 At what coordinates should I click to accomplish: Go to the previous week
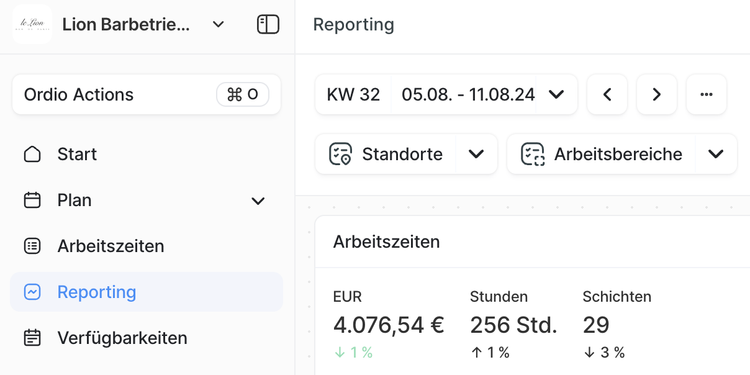coord(607,94)
